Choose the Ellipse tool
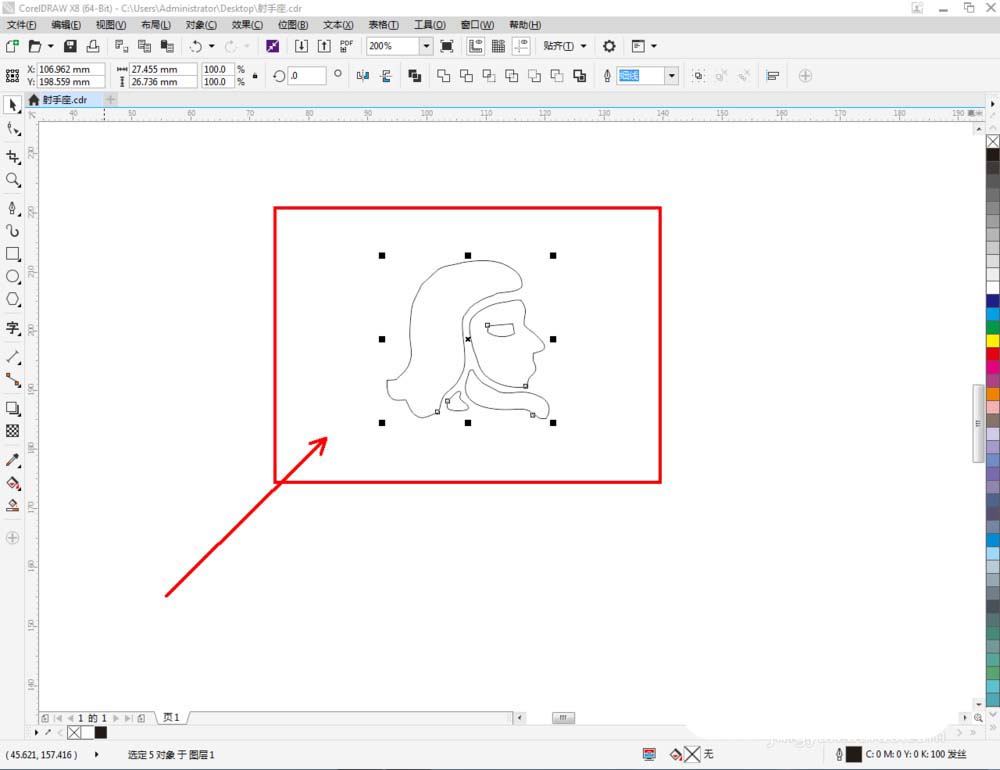 [x=12, y=276]
